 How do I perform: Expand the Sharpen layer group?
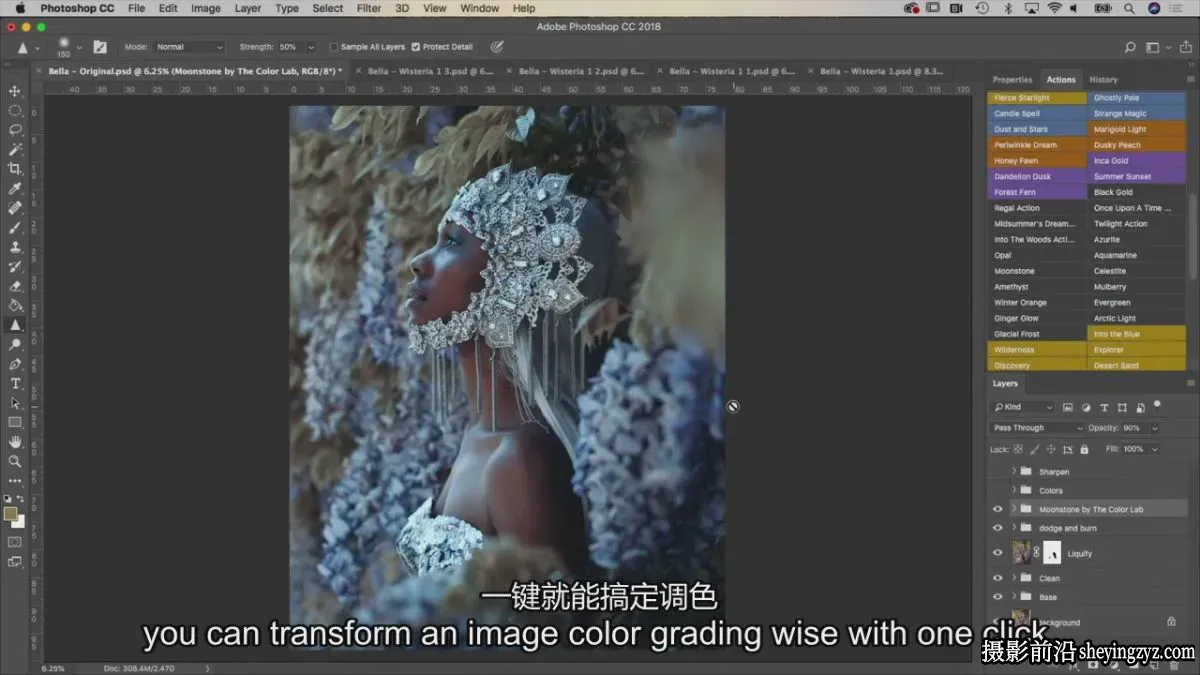click(1014, 471)
